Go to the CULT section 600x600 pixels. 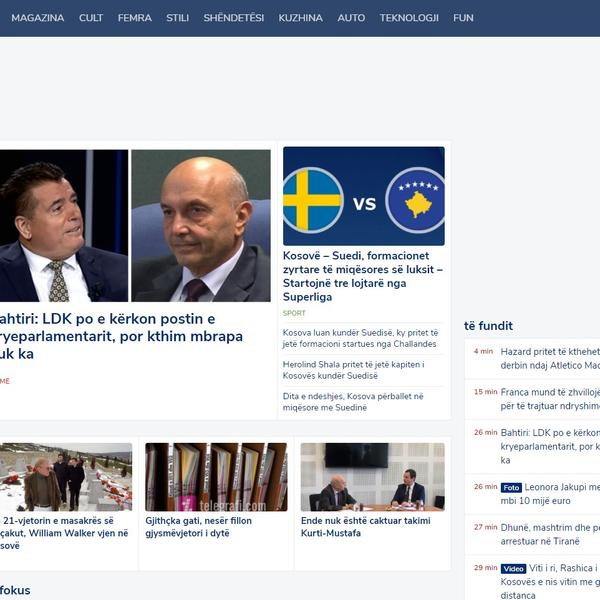[91, 18]
